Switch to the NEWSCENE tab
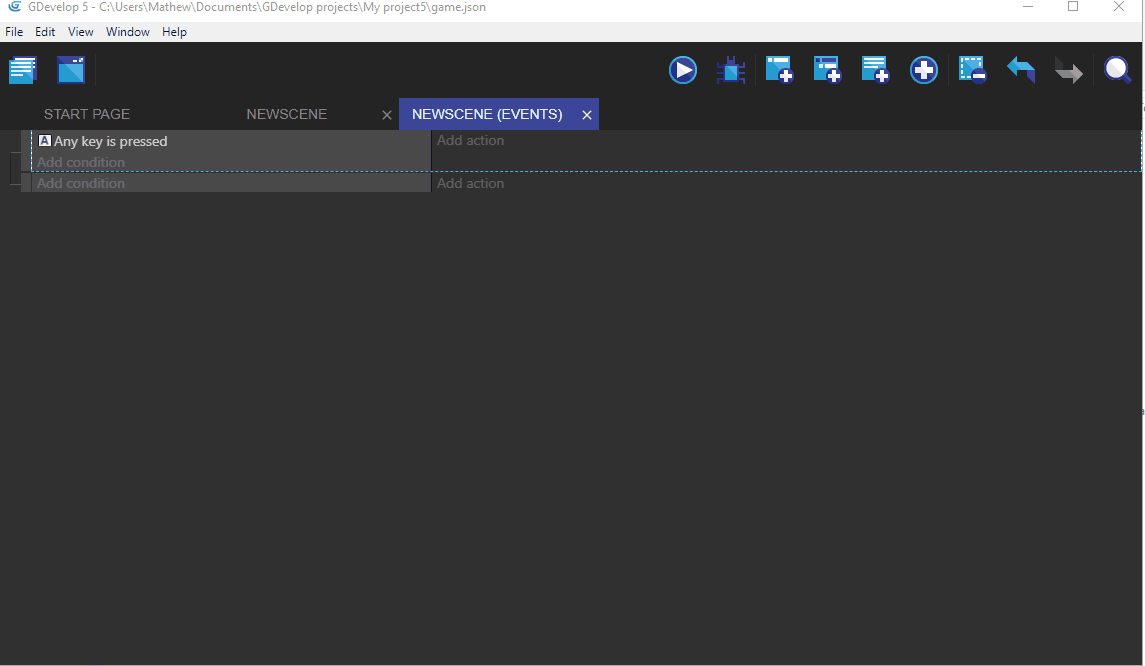This screenshot has height=666, width=1145. tap(287, 114)
